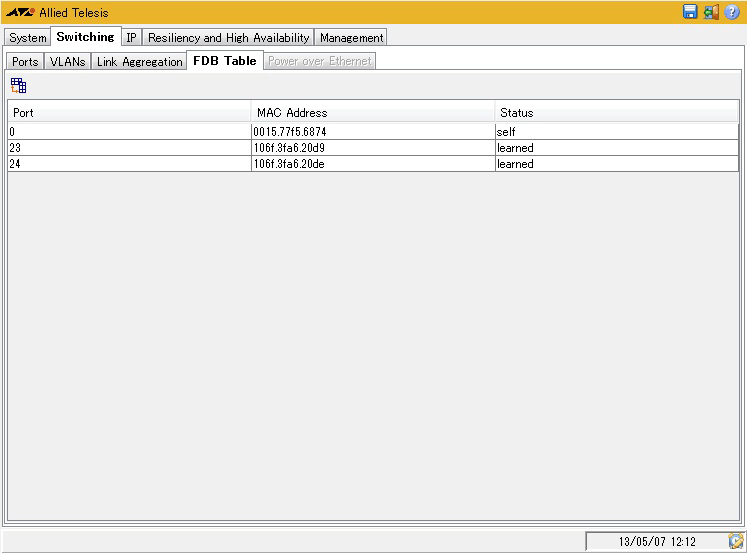747x553 pixels.
Task: Click the Allied Telesis logo
Action: (20, 13)
